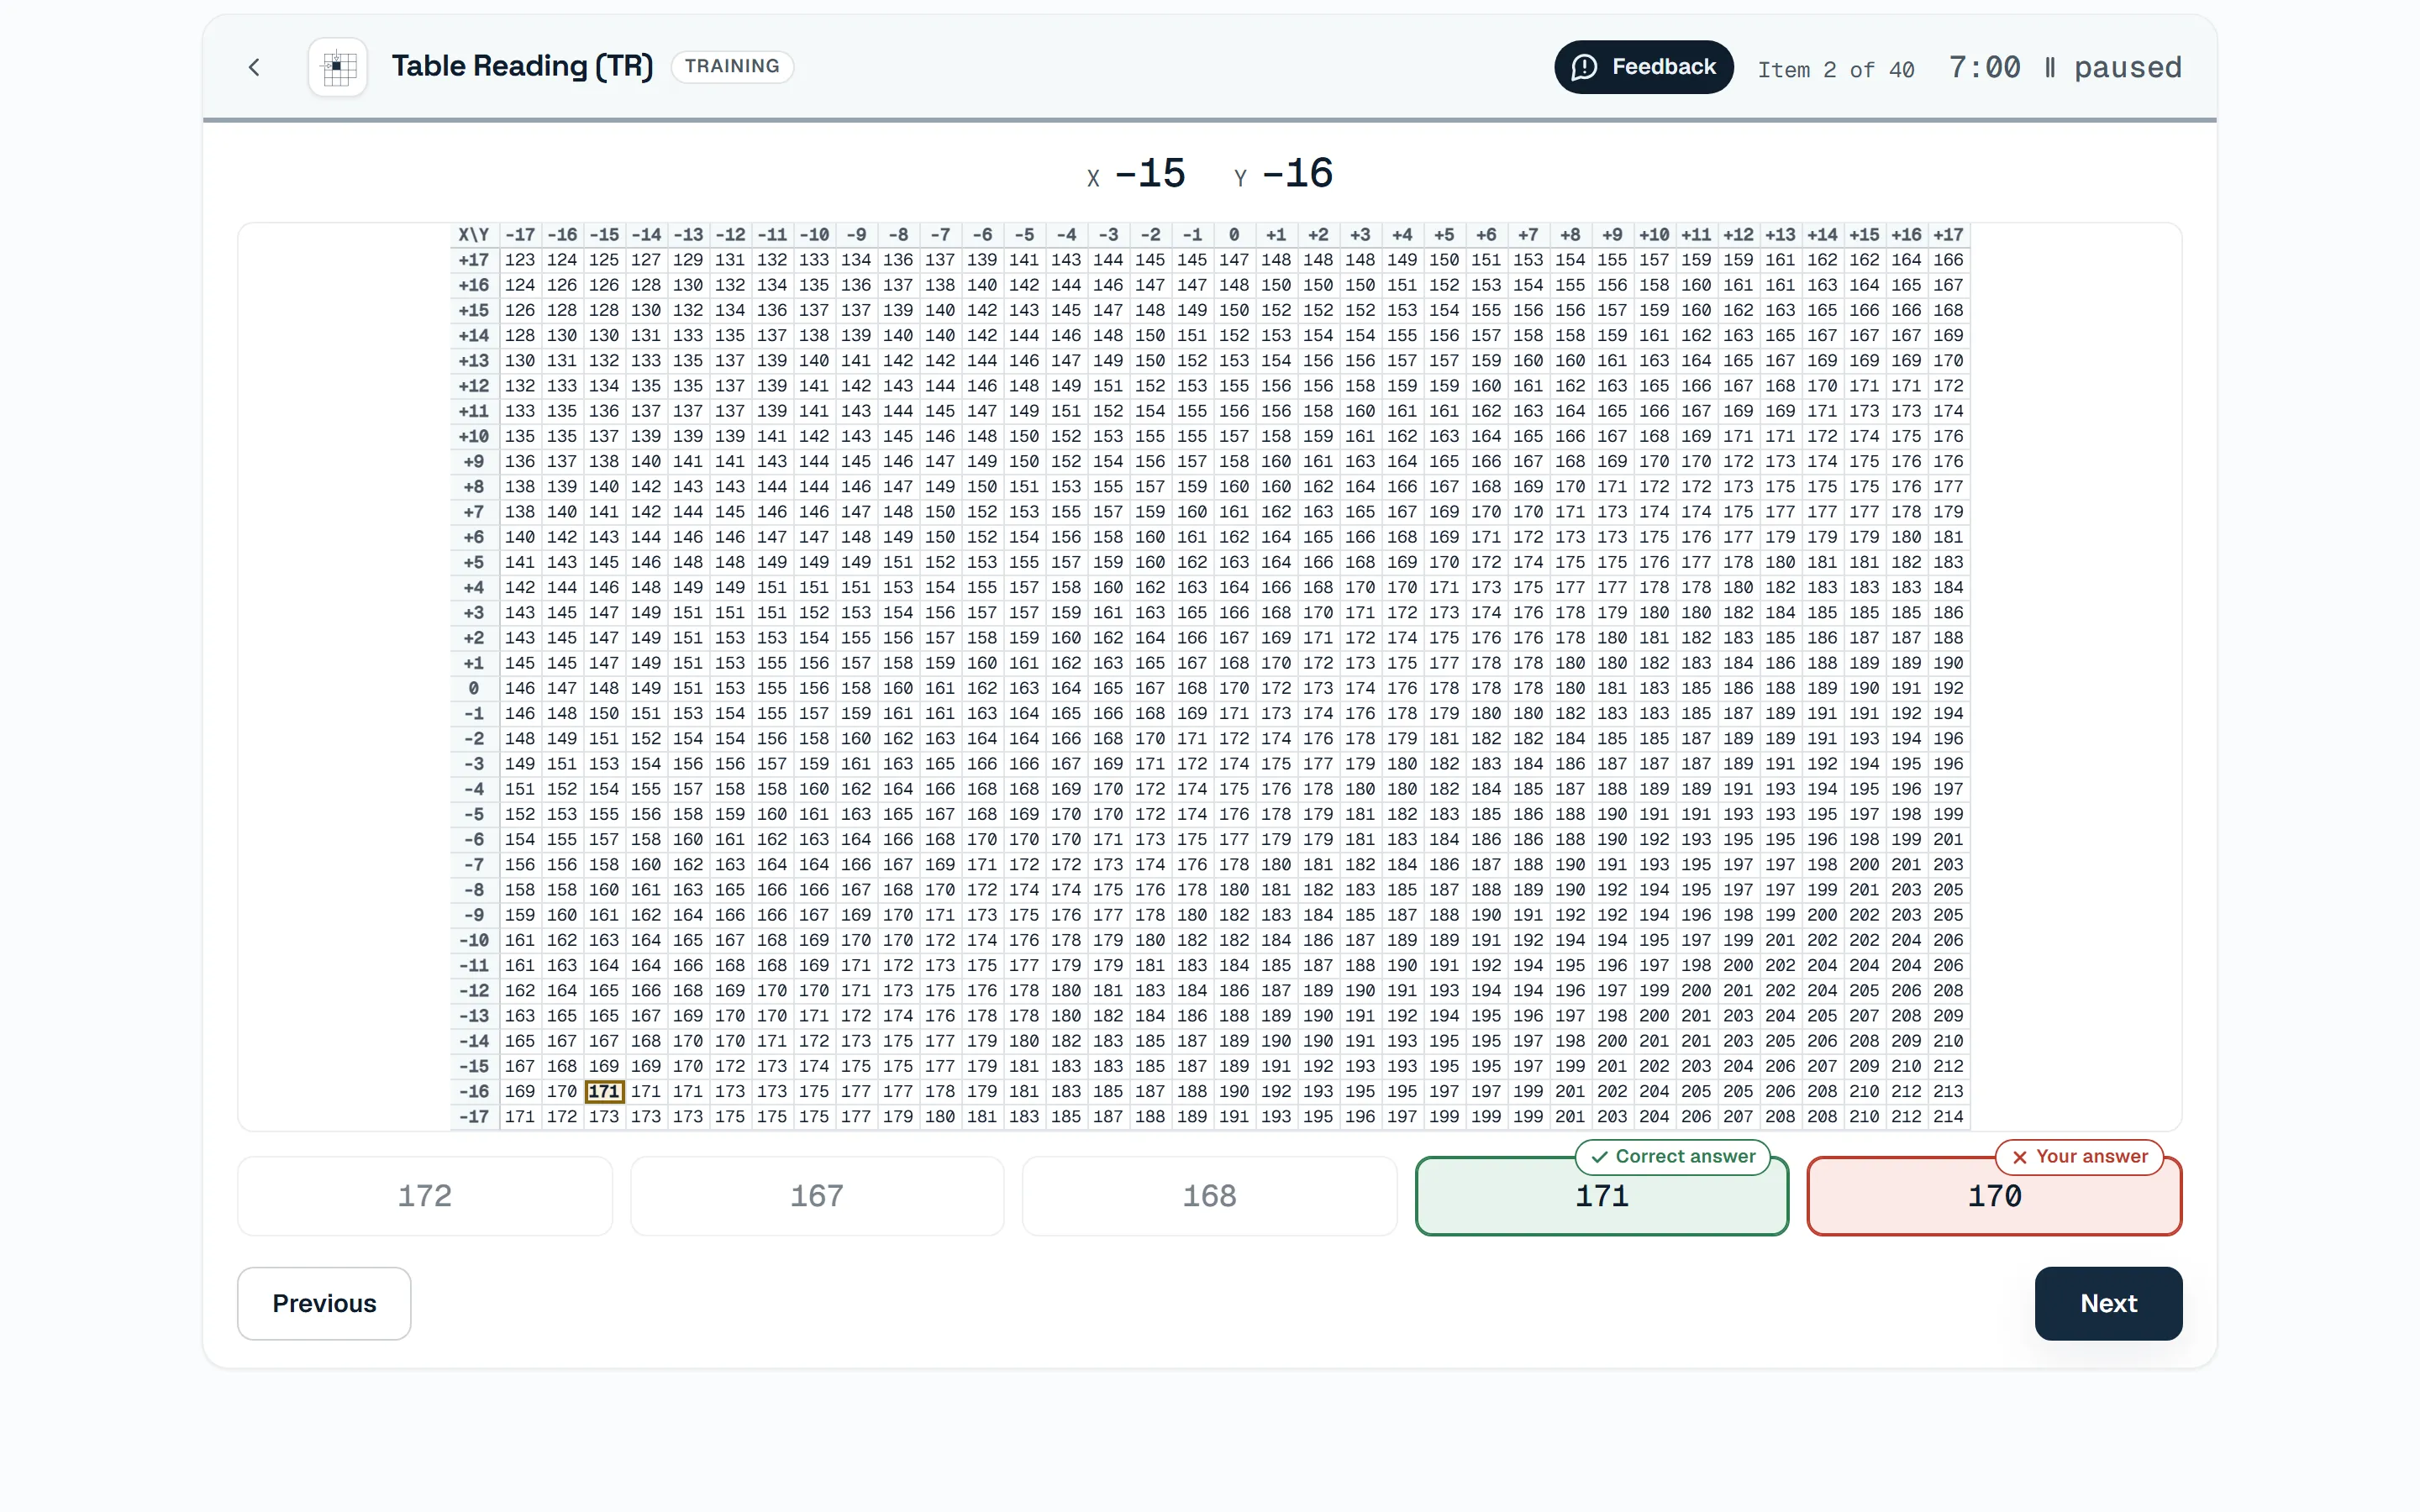The width and height of the screenshot is (2420, 1512).
Task: Return to the Previous item
Action: point(324,1303)
